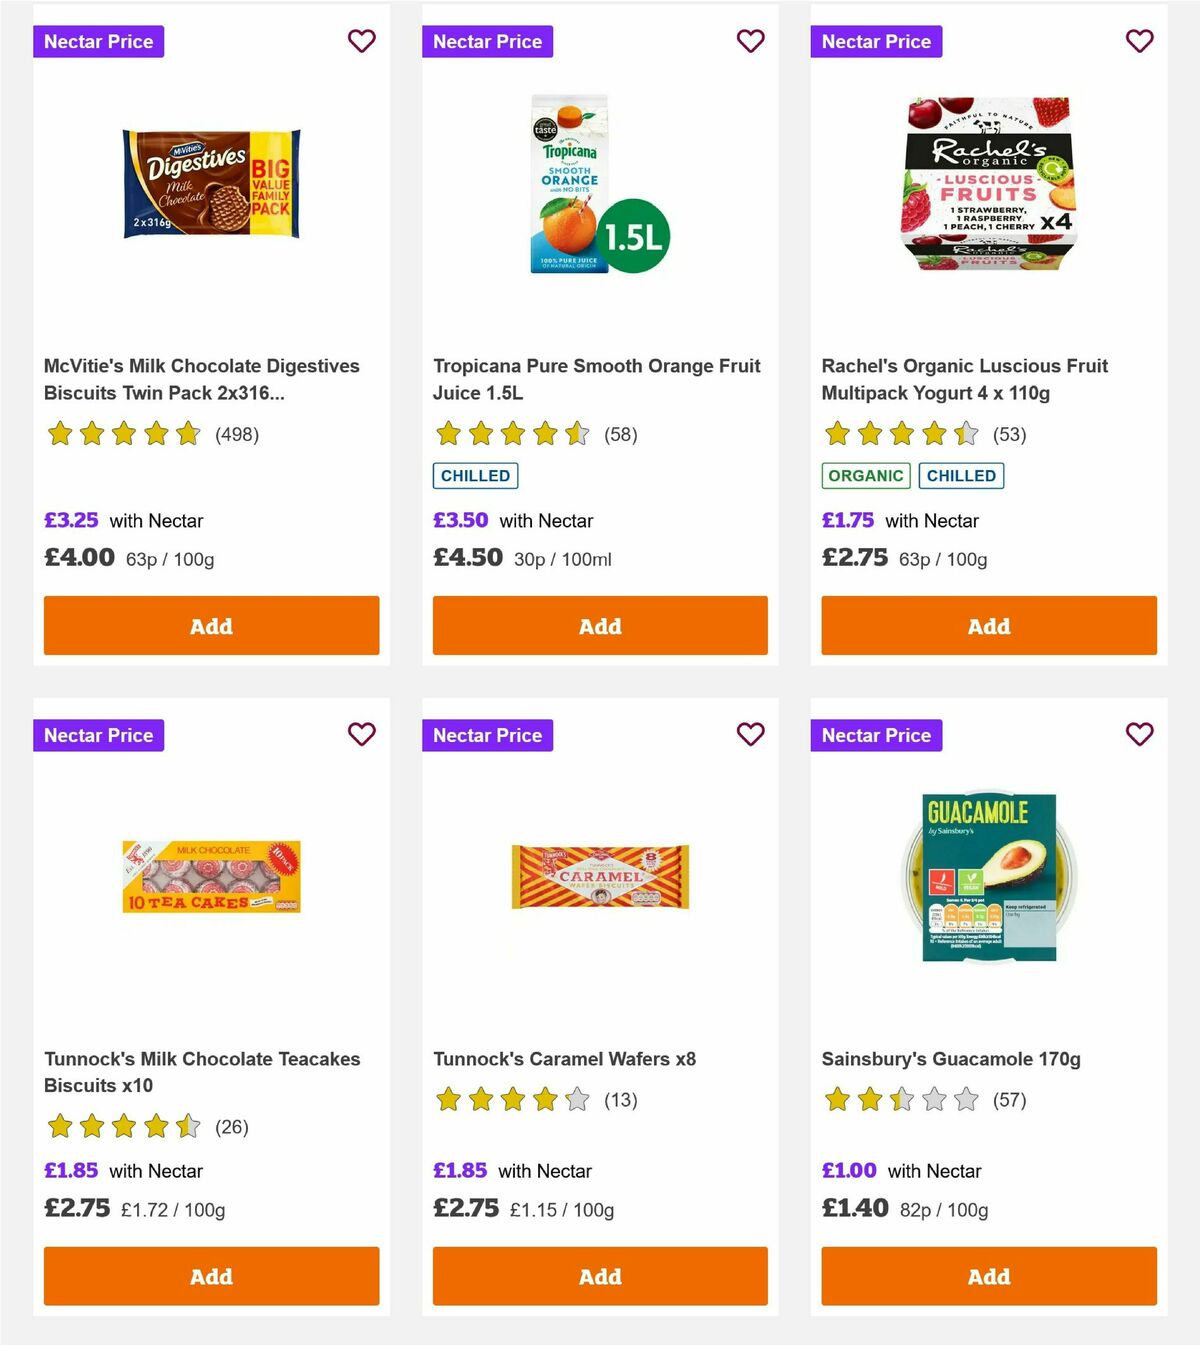
Task: Click the heart icon on Tropicana Orange Juice
Action: pos(750,41)
